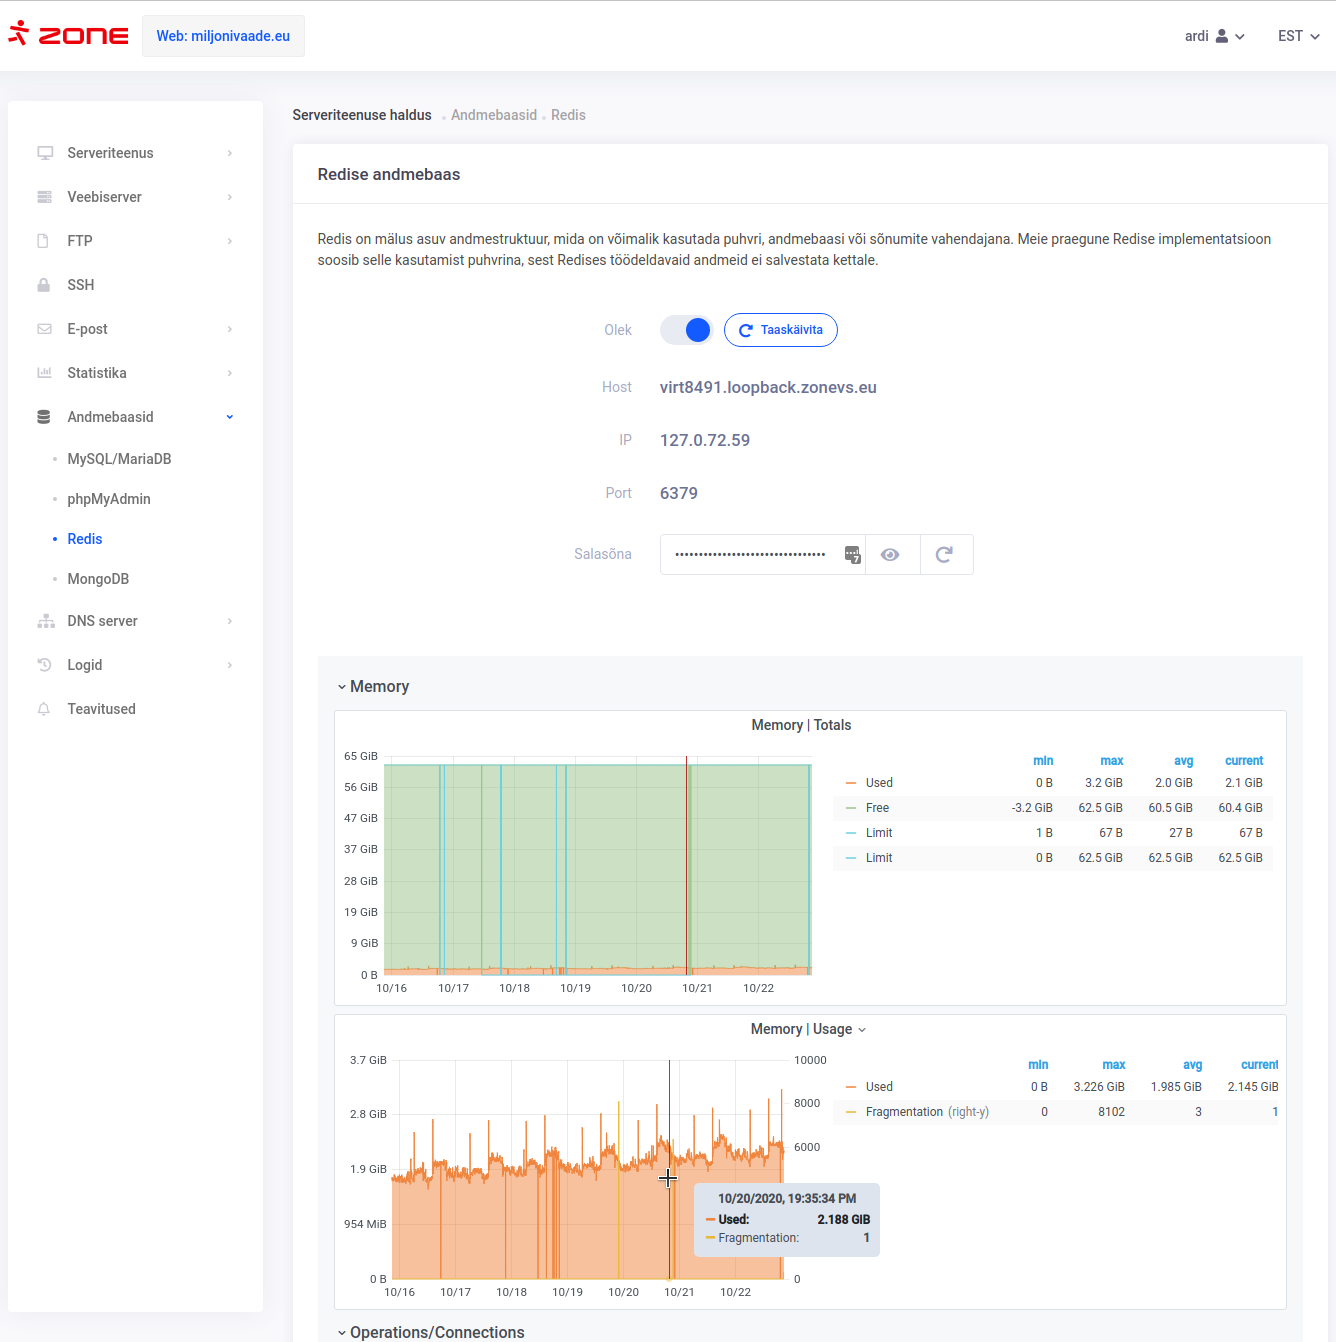Sort Memory Totals legend by max
1336x1342 pixels.
[x=1111, y=761]
